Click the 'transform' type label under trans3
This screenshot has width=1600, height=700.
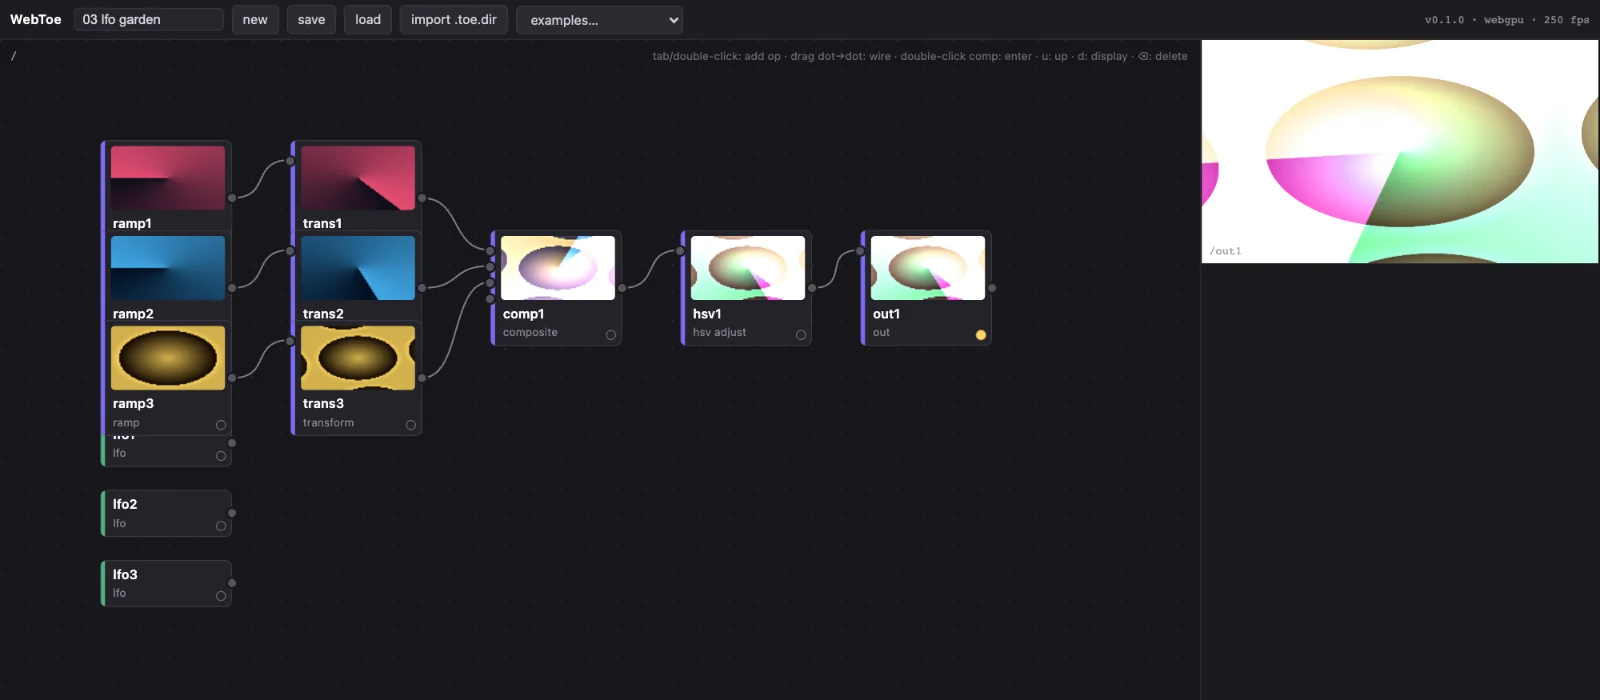click(x=328, y=423)
